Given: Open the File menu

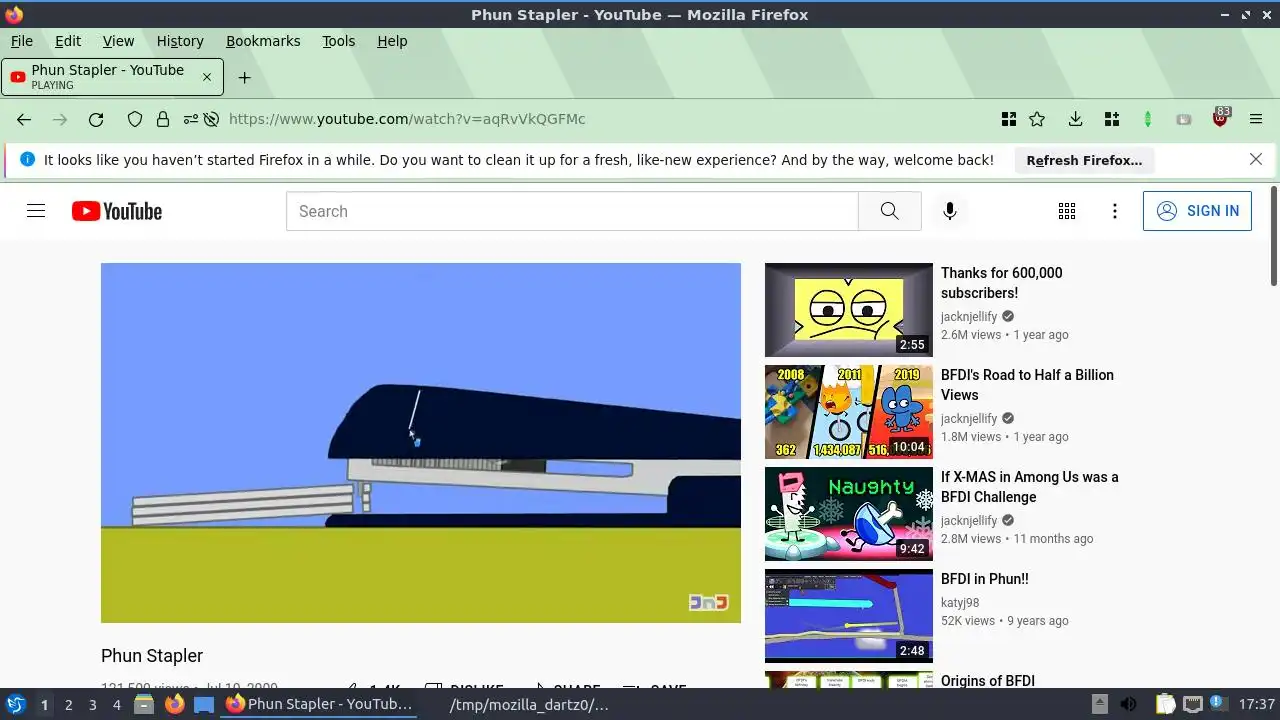Looking at the screenshot, I should [21, 41].
